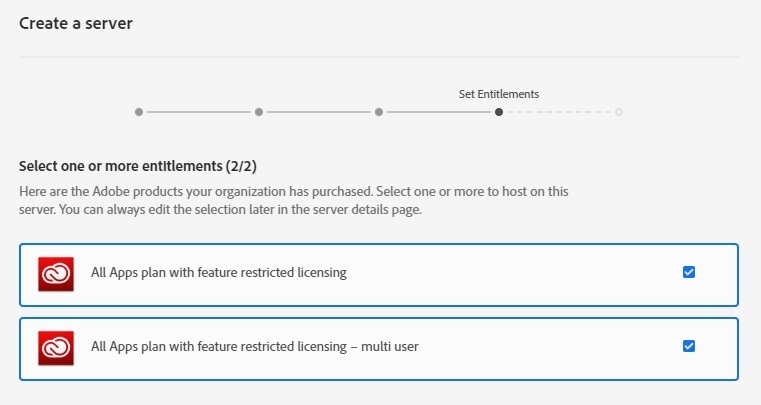Click the Creative Cloud icon in multi user entitlement
The image size is (761, 405).
point(56,348)
